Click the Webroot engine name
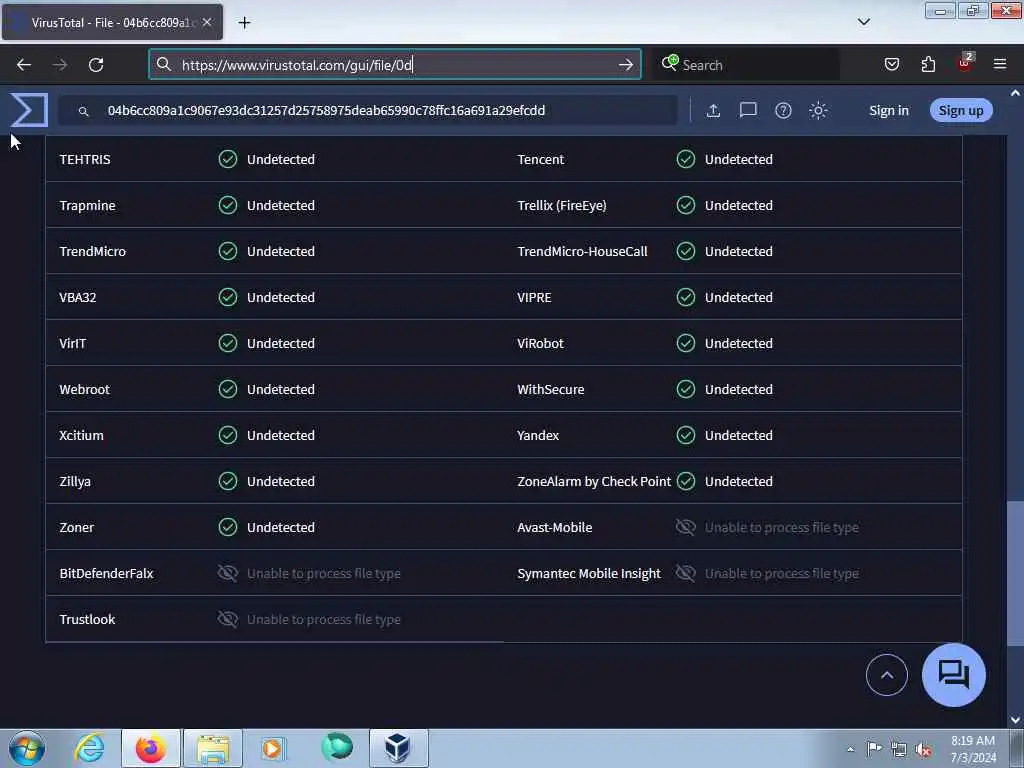The width and height of the screenshot is (1024, 768). (84, 389)
